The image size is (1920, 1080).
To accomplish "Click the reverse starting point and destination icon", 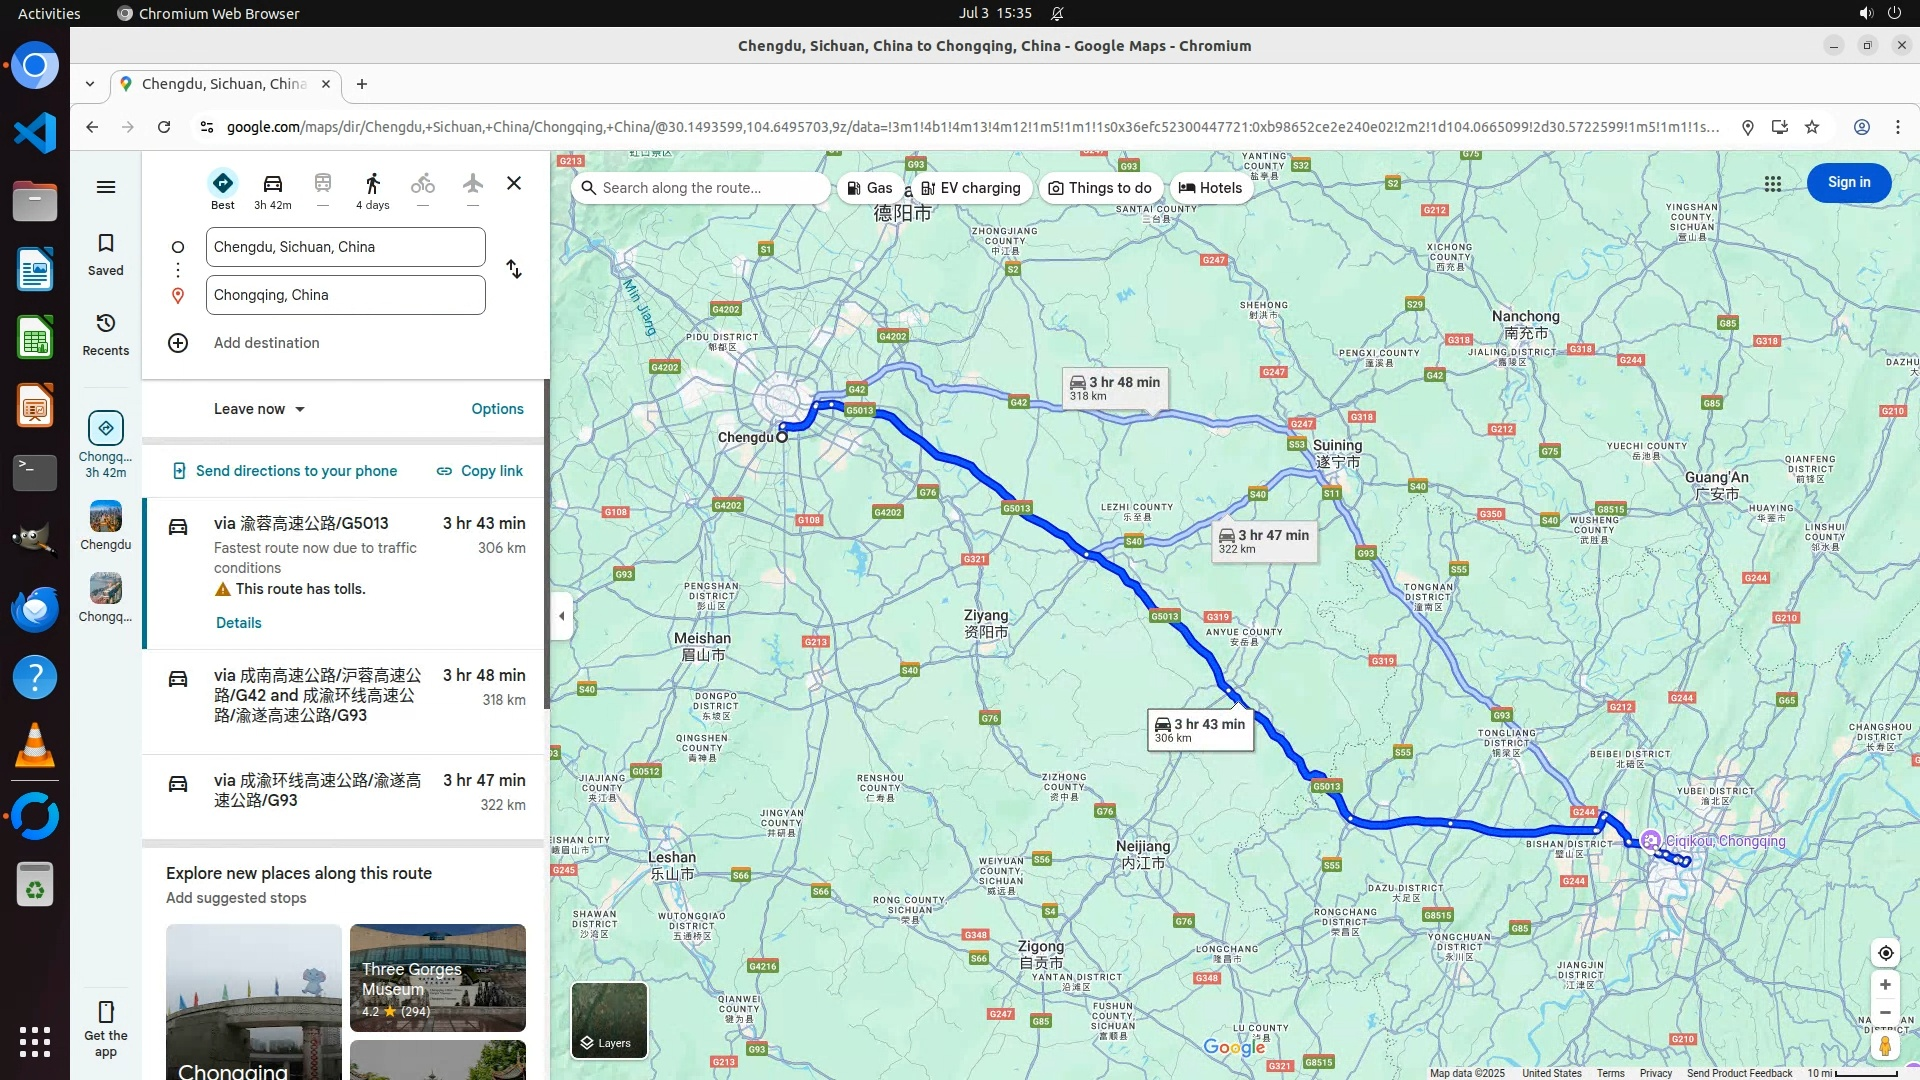I will point(514,270).
